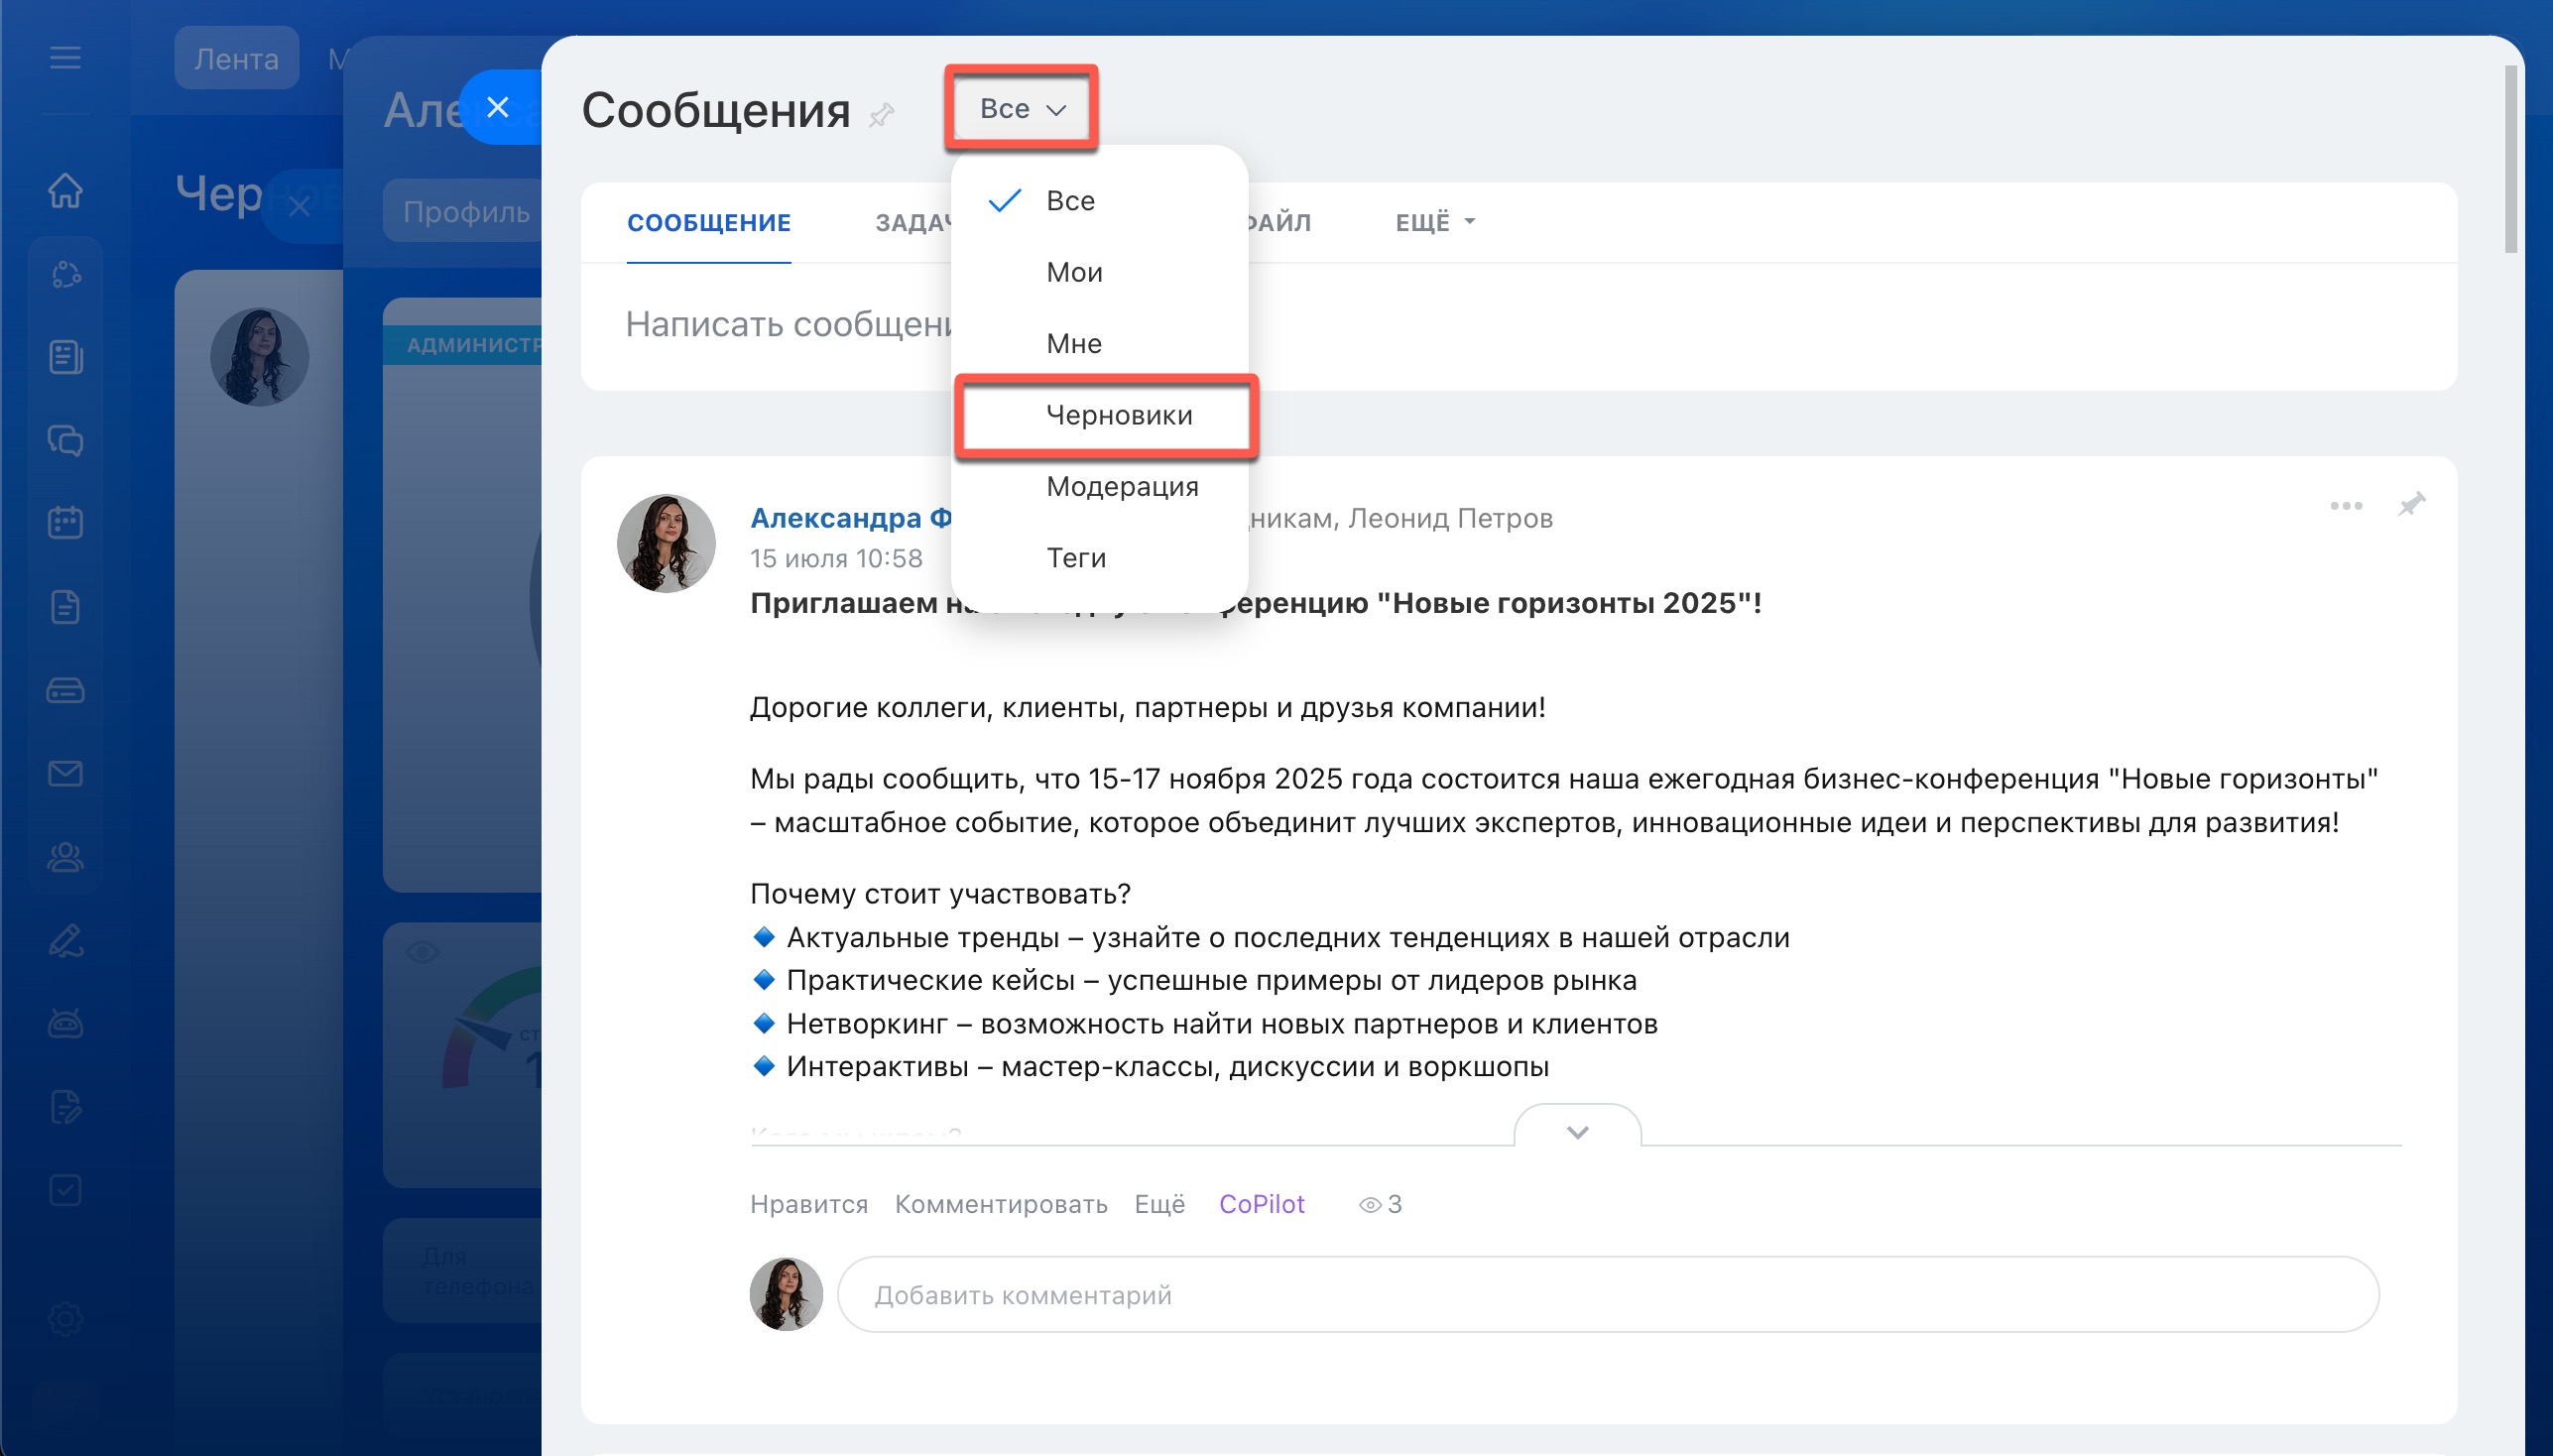Viewport: 2553px width, 1456px height.
Task: Open the chat bubbles icon in sidebar
Action: (65, 440)
